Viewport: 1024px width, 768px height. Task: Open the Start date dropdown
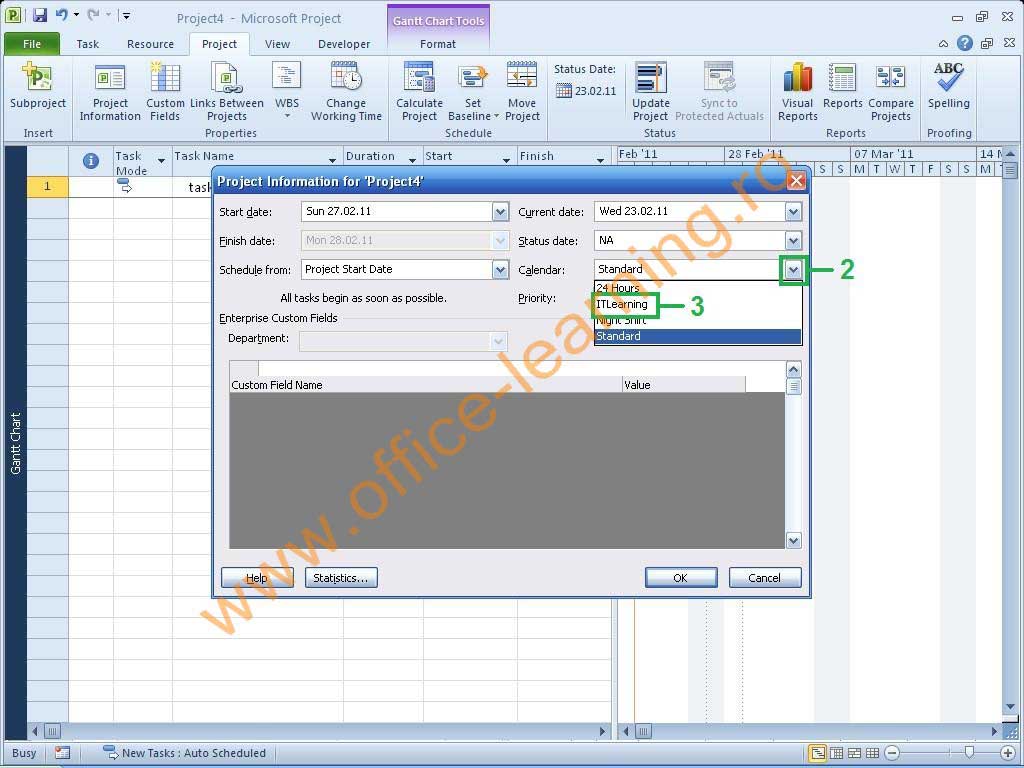click(500, 212)
